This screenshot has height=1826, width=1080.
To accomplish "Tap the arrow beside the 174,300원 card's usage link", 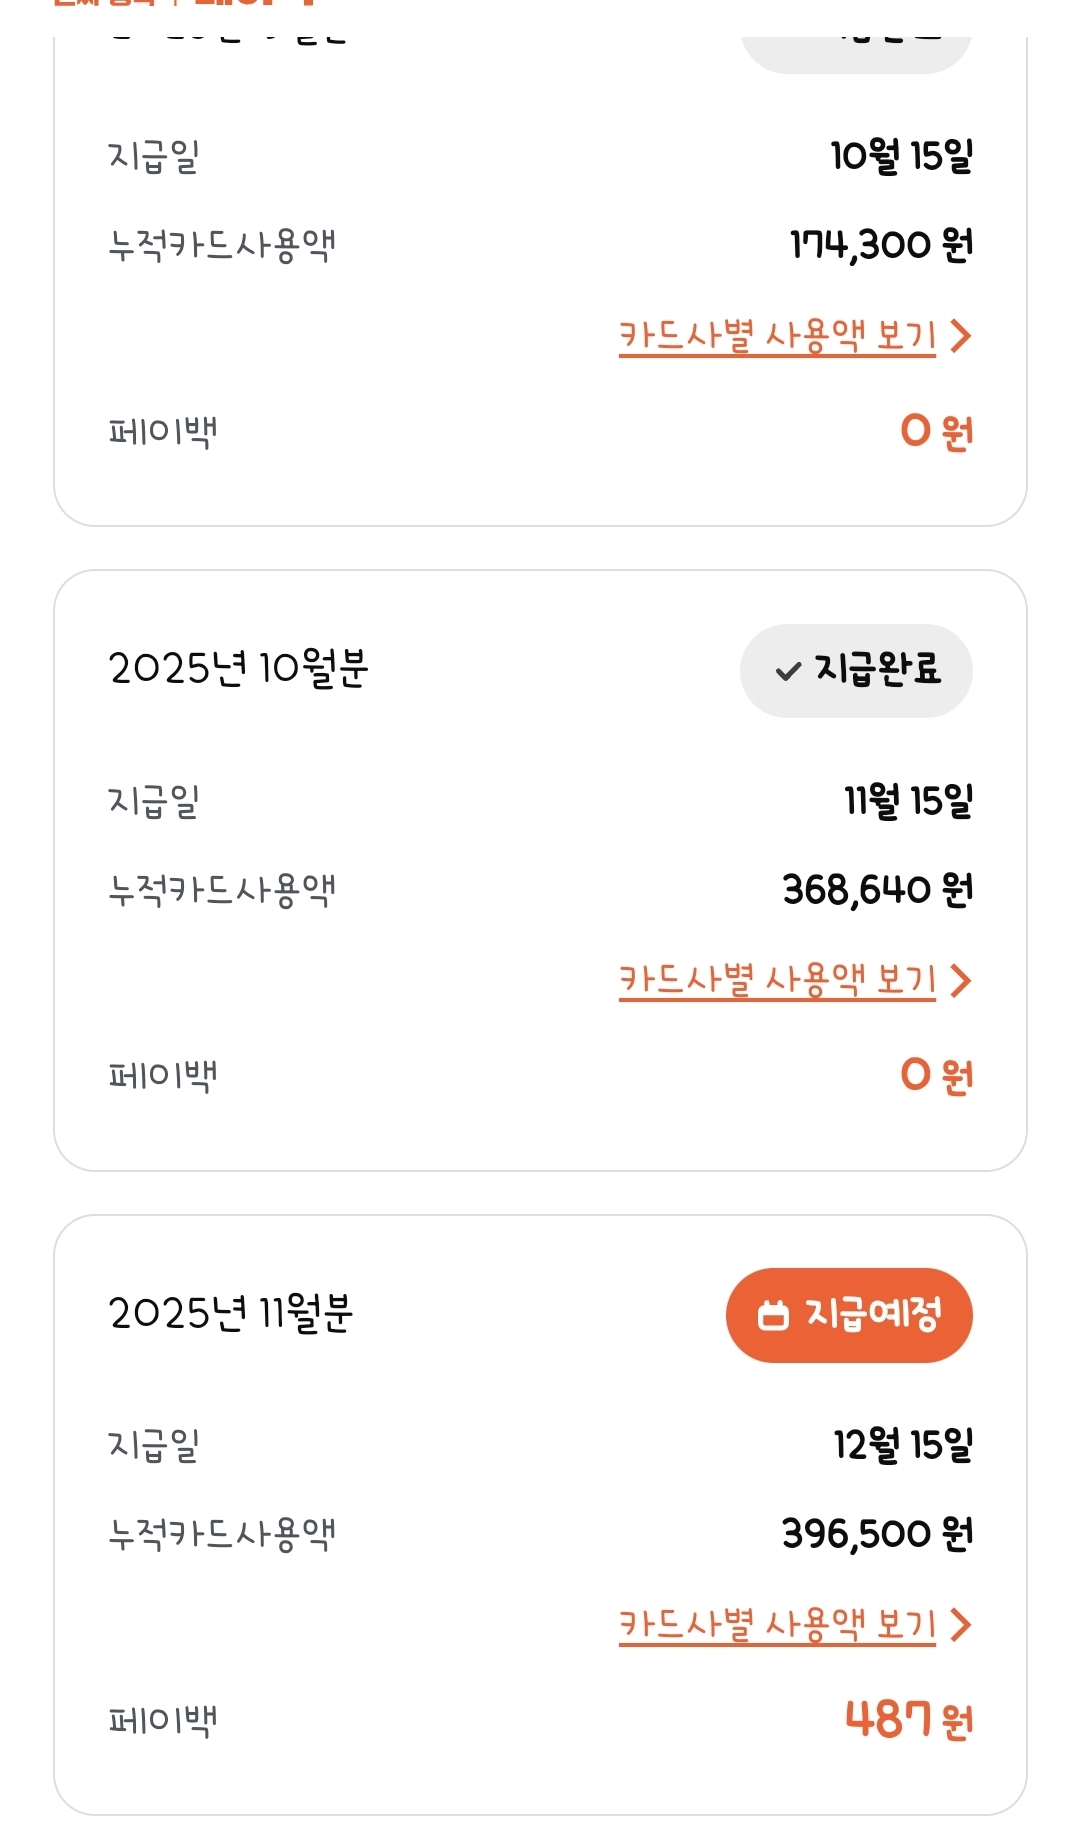I will (x=961, y=336).
